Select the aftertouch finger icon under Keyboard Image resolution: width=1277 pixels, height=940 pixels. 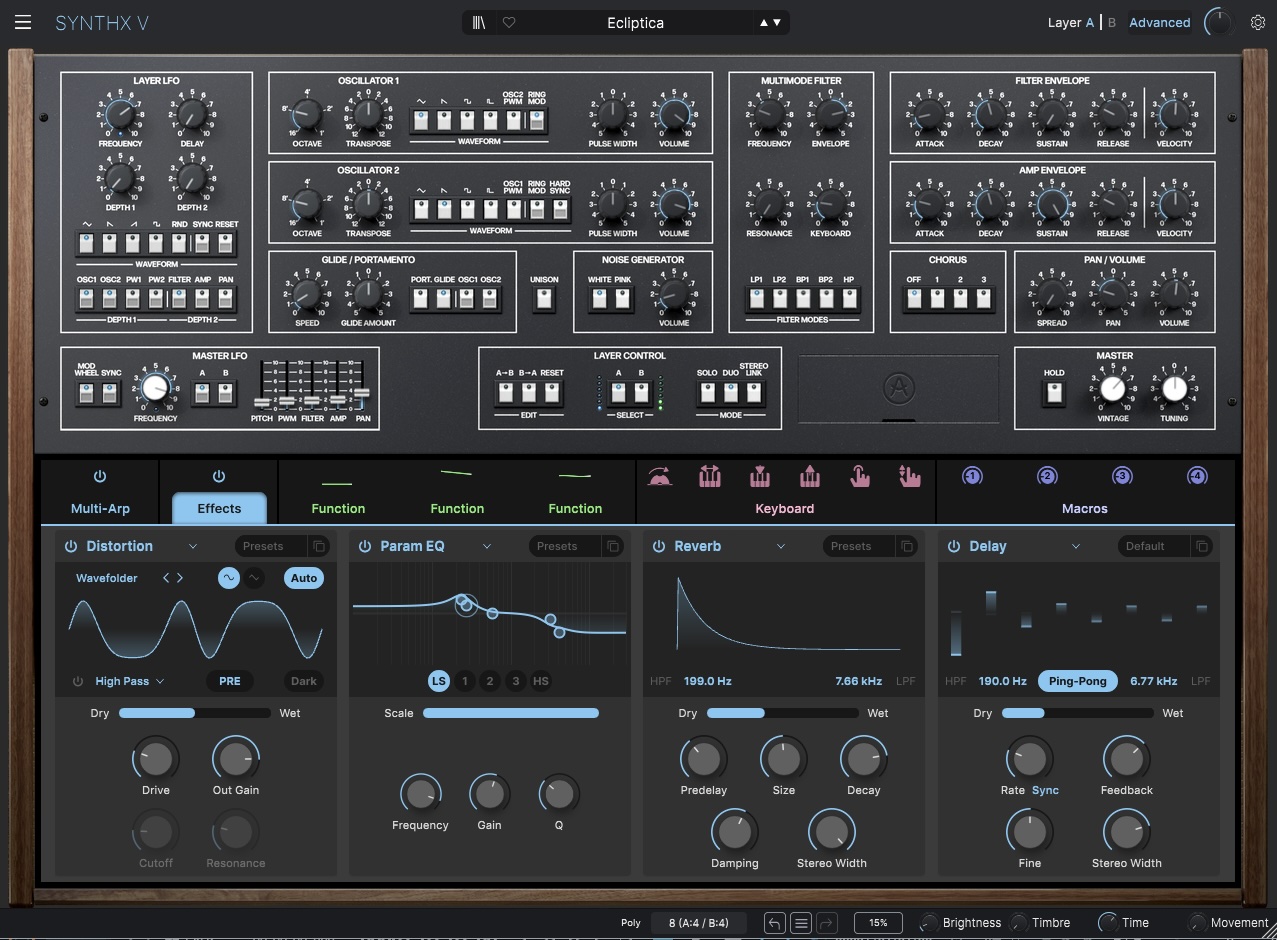[860, 476]
